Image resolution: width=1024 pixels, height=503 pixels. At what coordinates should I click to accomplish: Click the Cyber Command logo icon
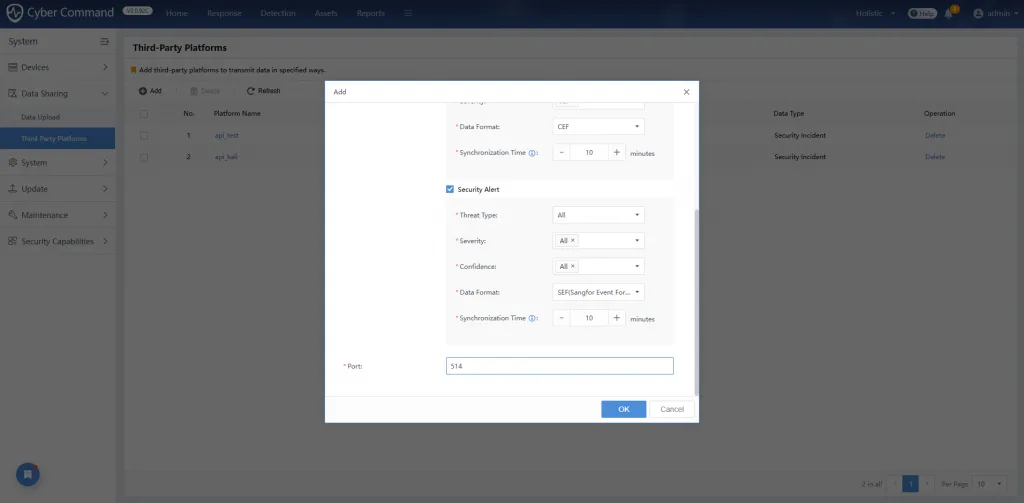(14, 13)
